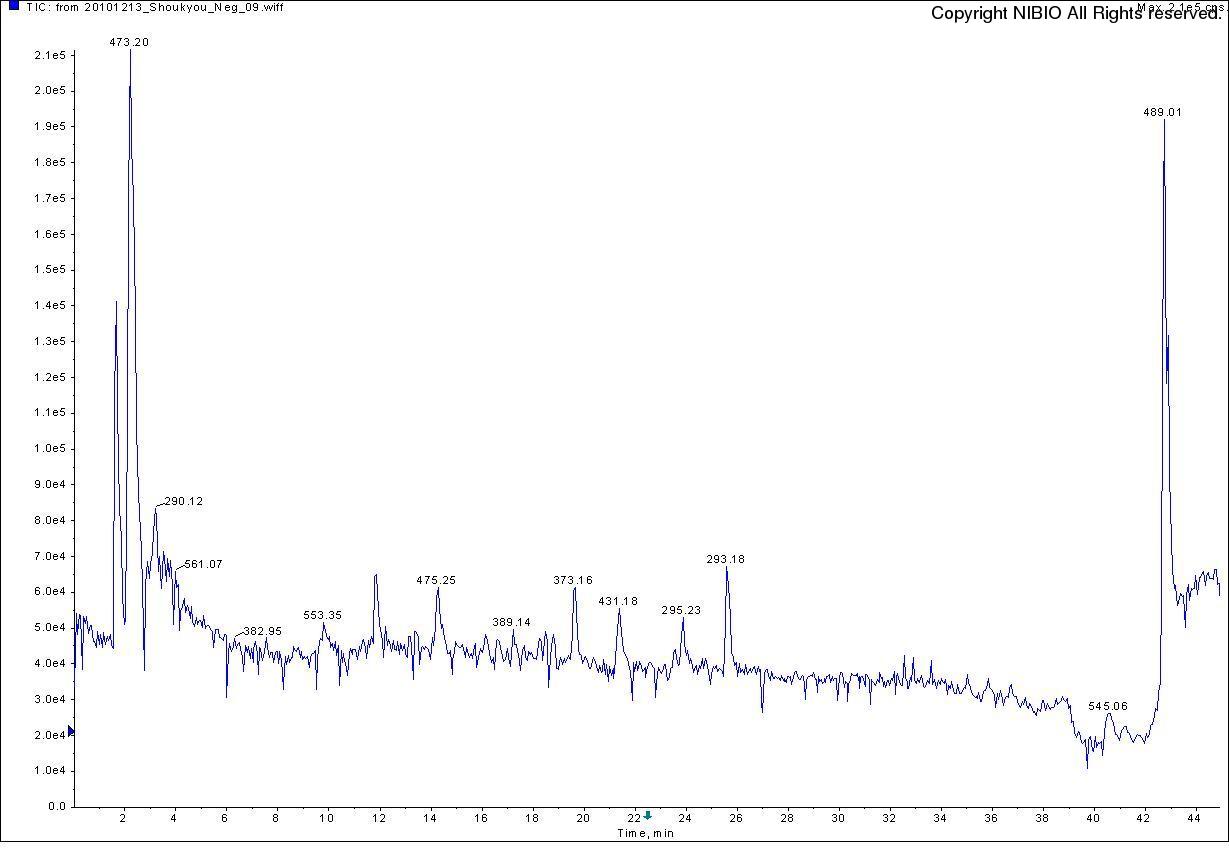This screenshot has height=862, width=1229.
Task: Click the 475.25 peak label
Action: 436,580
